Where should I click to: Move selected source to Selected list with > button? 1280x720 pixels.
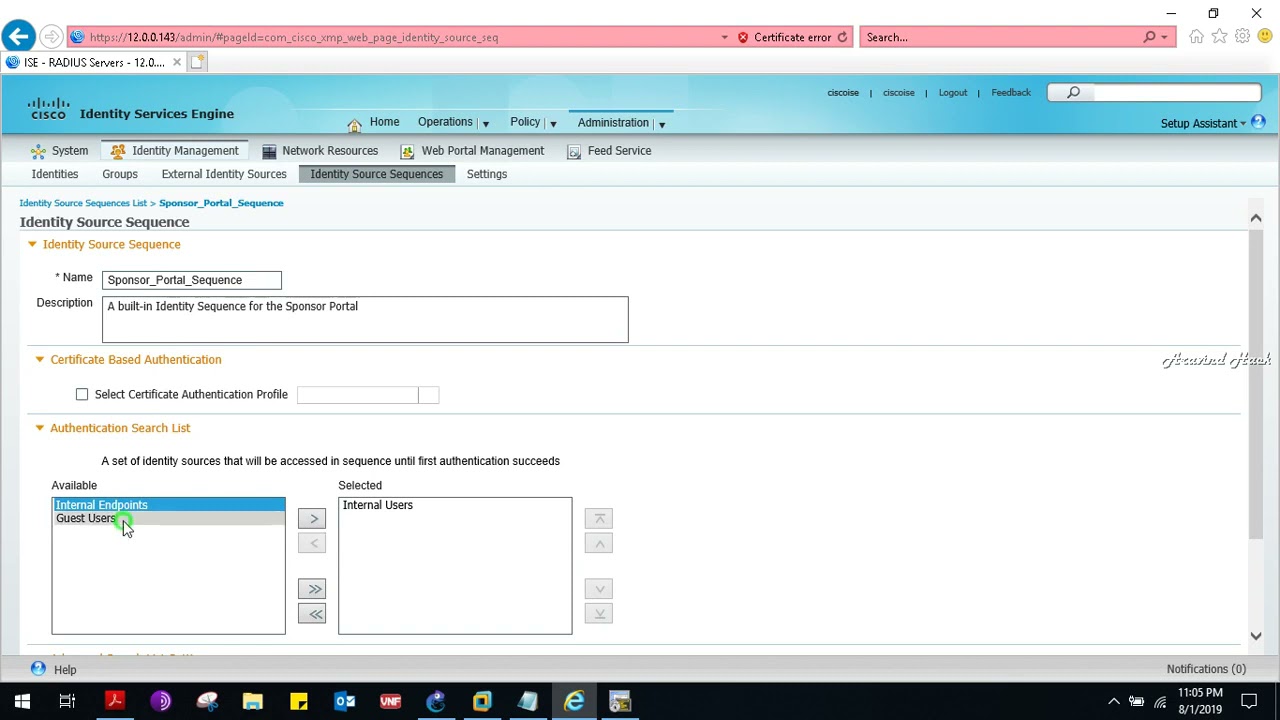[312, 519]
